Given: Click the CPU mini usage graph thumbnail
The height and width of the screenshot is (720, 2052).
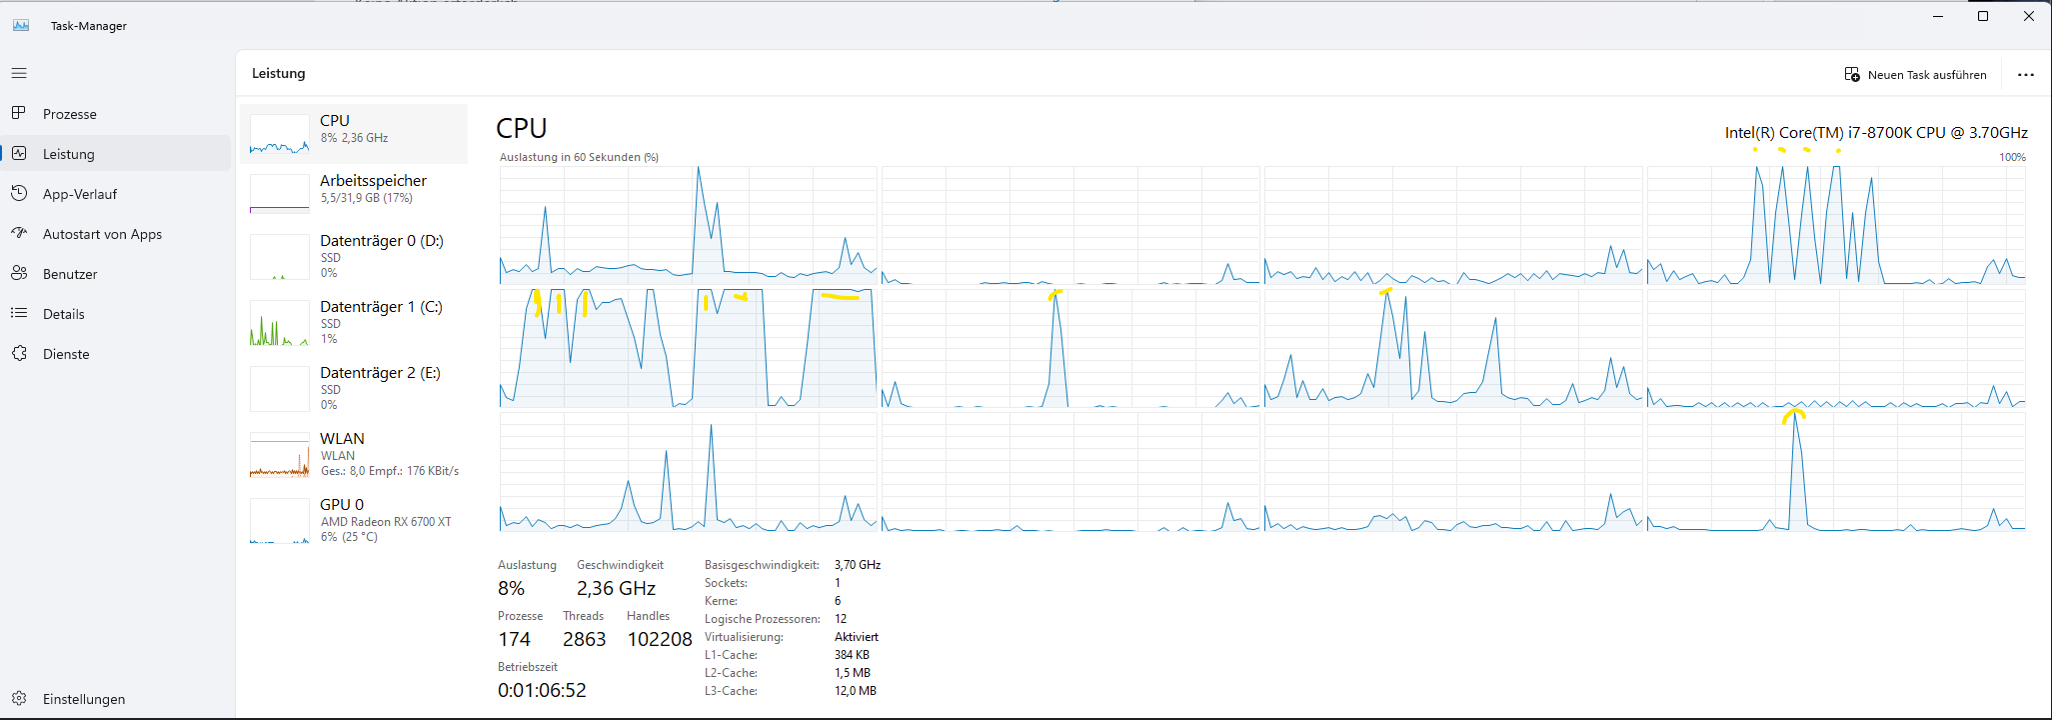Looking at the screenshot, I should click(x=279, y=134).
